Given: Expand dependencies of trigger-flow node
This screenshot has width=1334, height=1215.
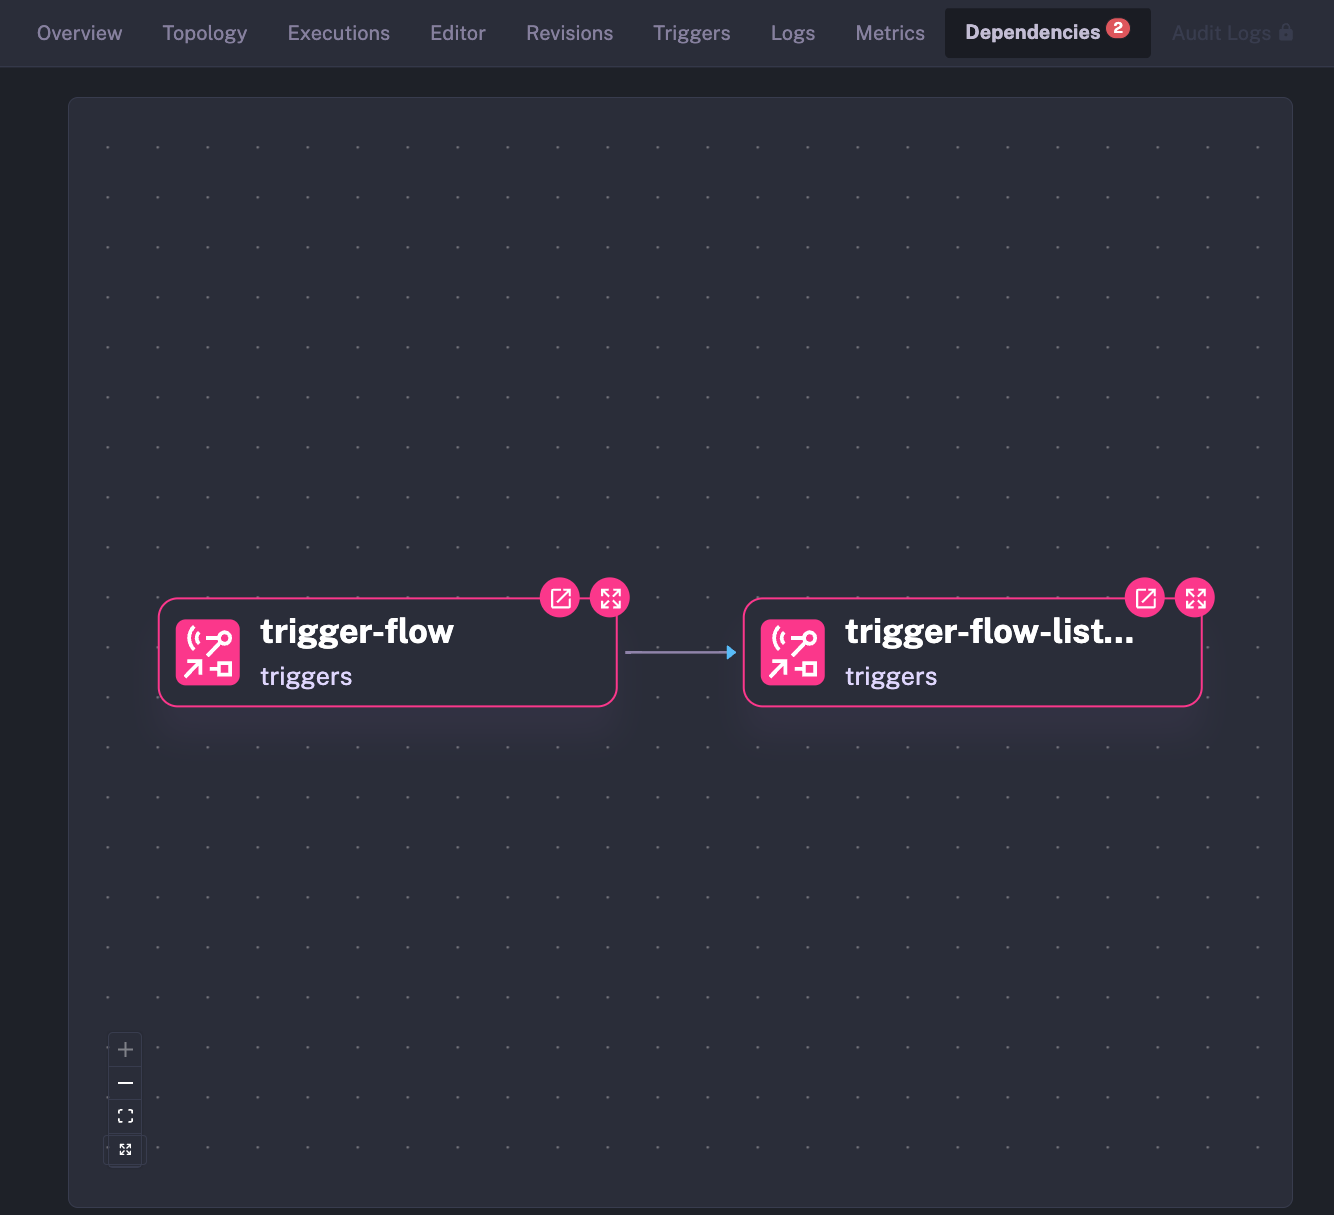Looking at the screenshot, I should coord(610,598).
